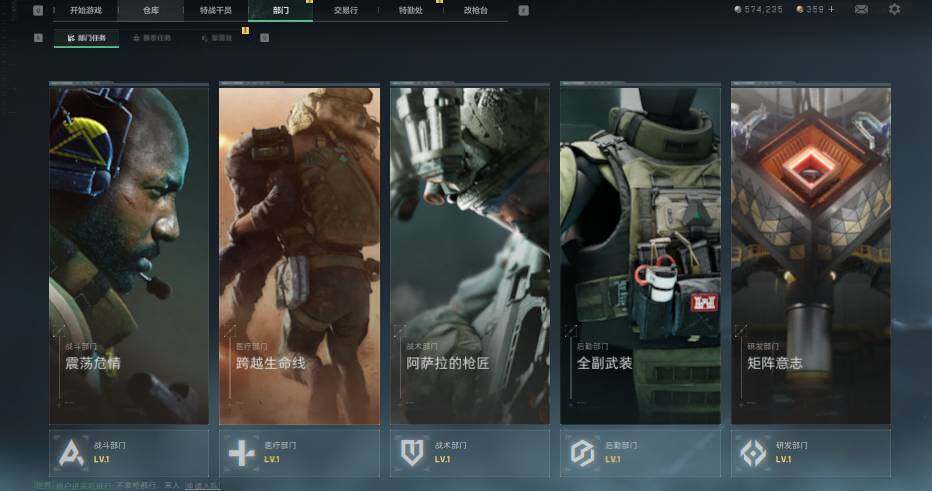Open the 震荡危情 mission card
The height and width of the screenshot is (491, 932).
click(129, 254)
